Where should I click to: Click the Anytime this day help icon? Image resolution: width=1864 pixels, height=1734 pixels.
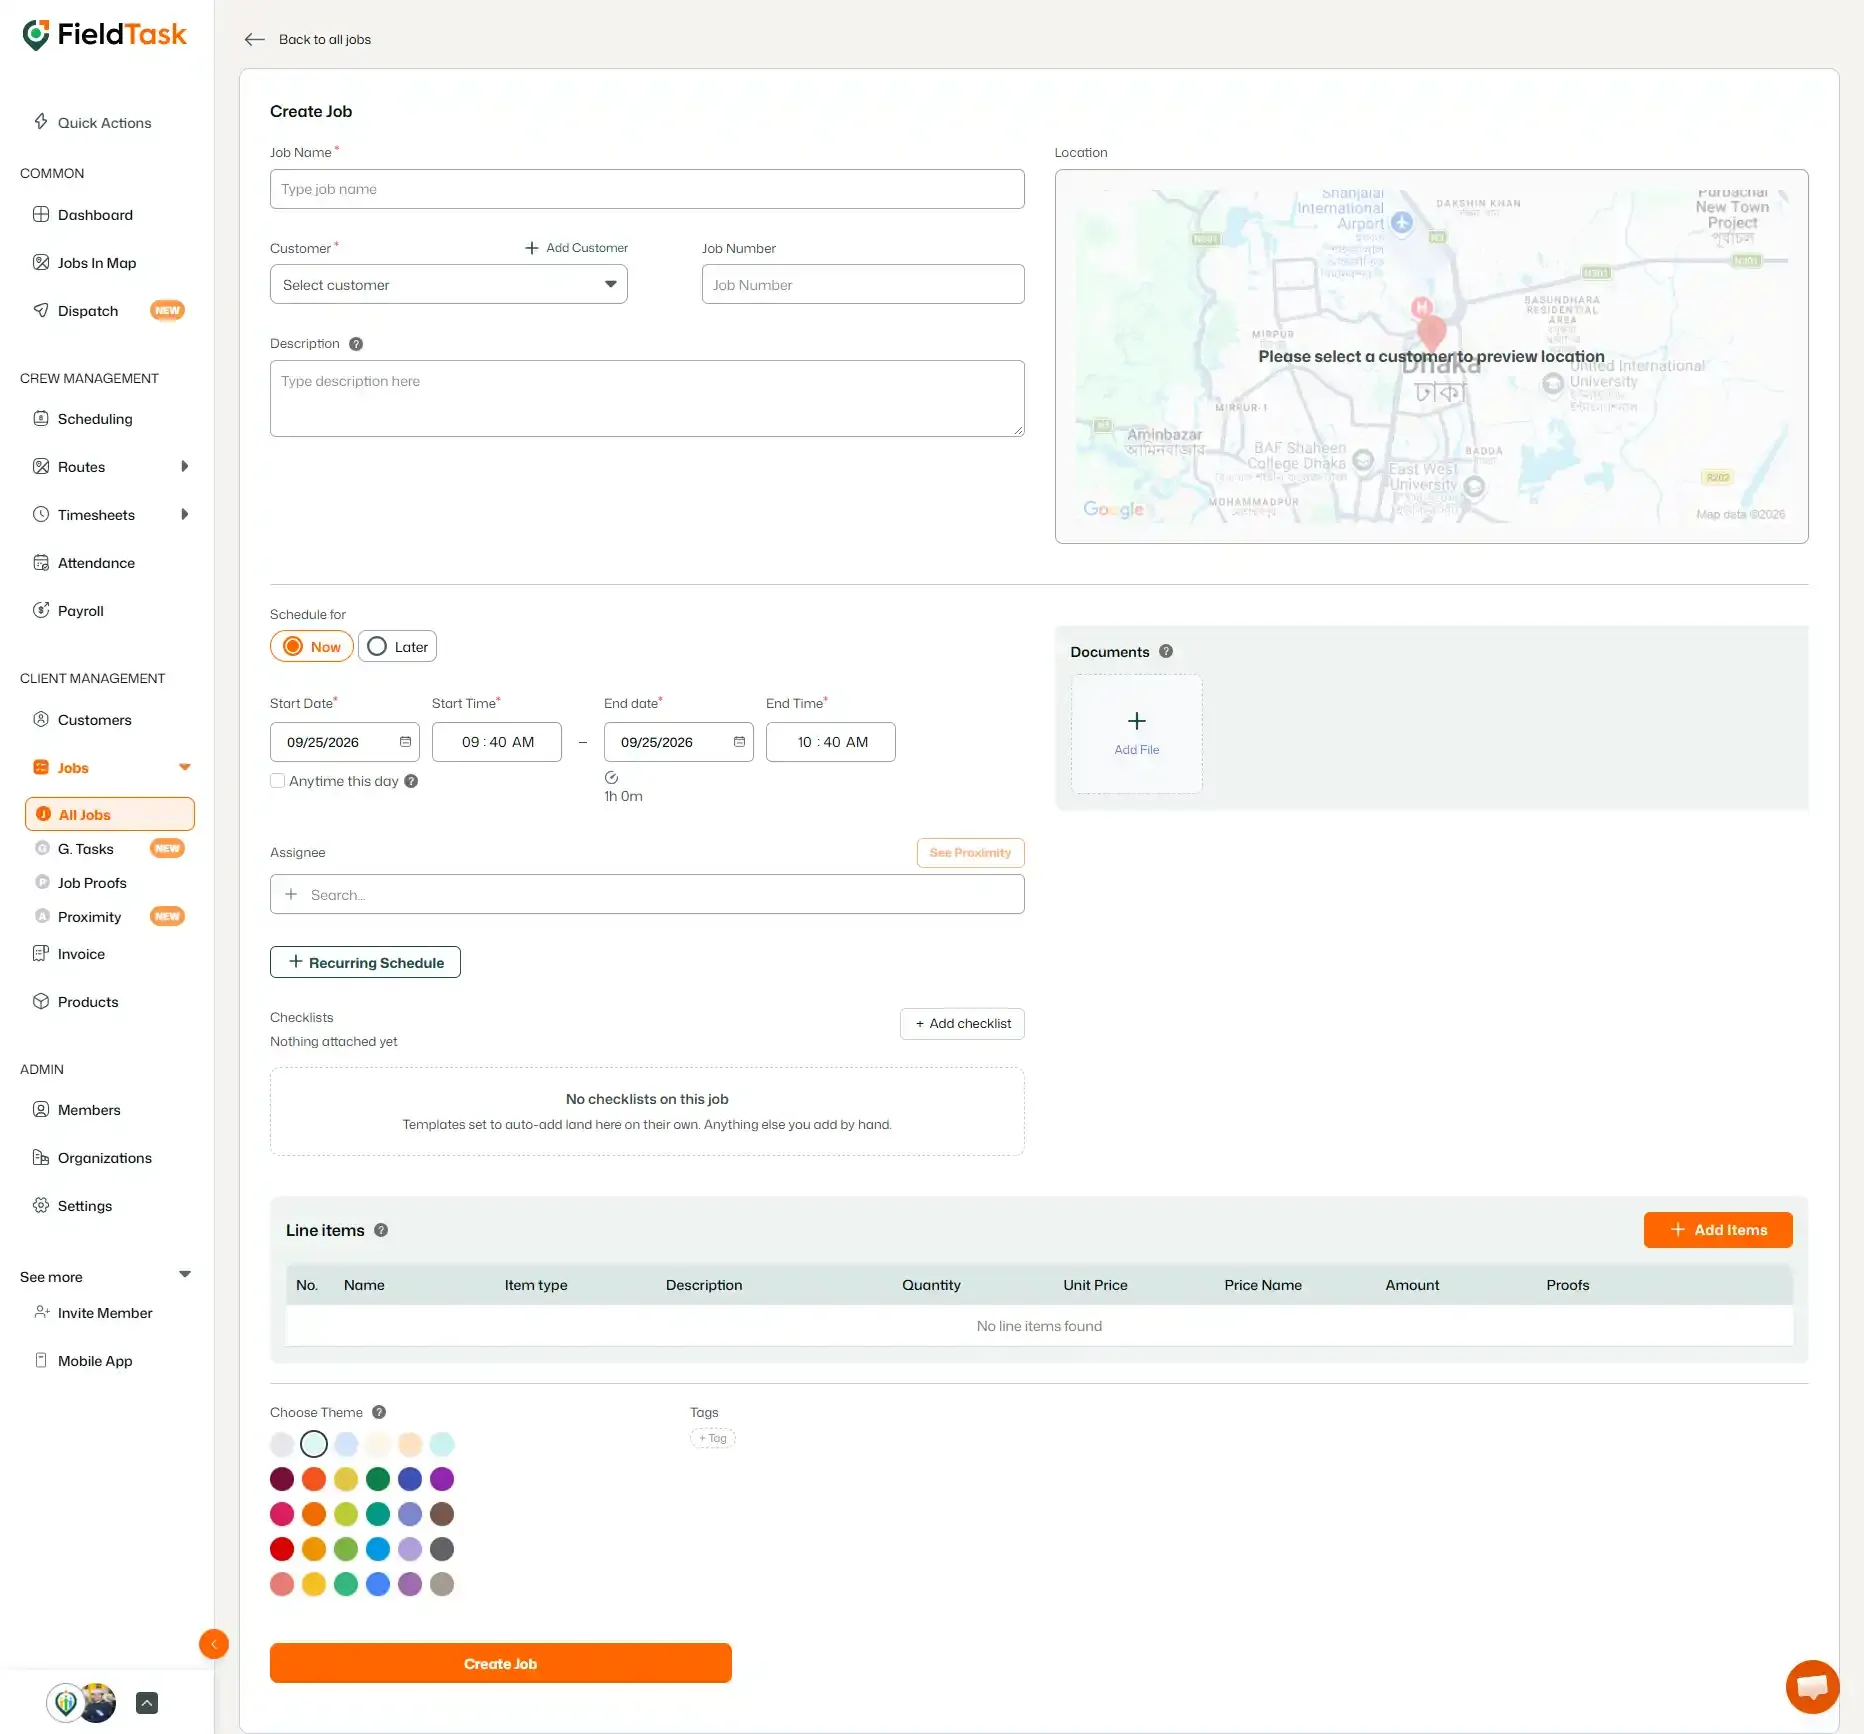411,781
